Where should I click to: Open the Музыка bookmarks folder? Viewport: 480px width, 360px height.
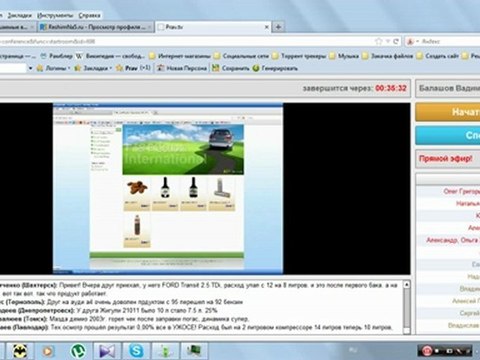344,56
